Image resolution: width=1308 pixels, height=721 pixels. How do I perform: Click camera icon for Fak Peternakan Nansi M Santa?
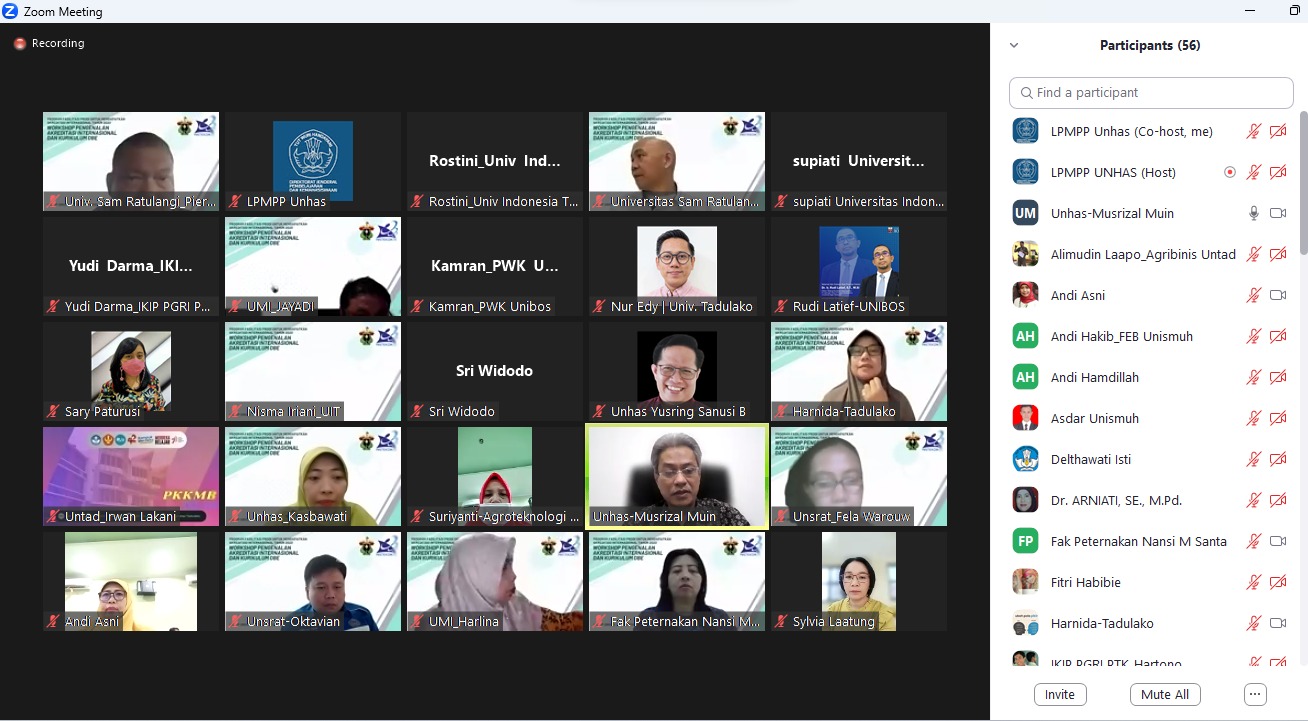(x=1277, y=541)
